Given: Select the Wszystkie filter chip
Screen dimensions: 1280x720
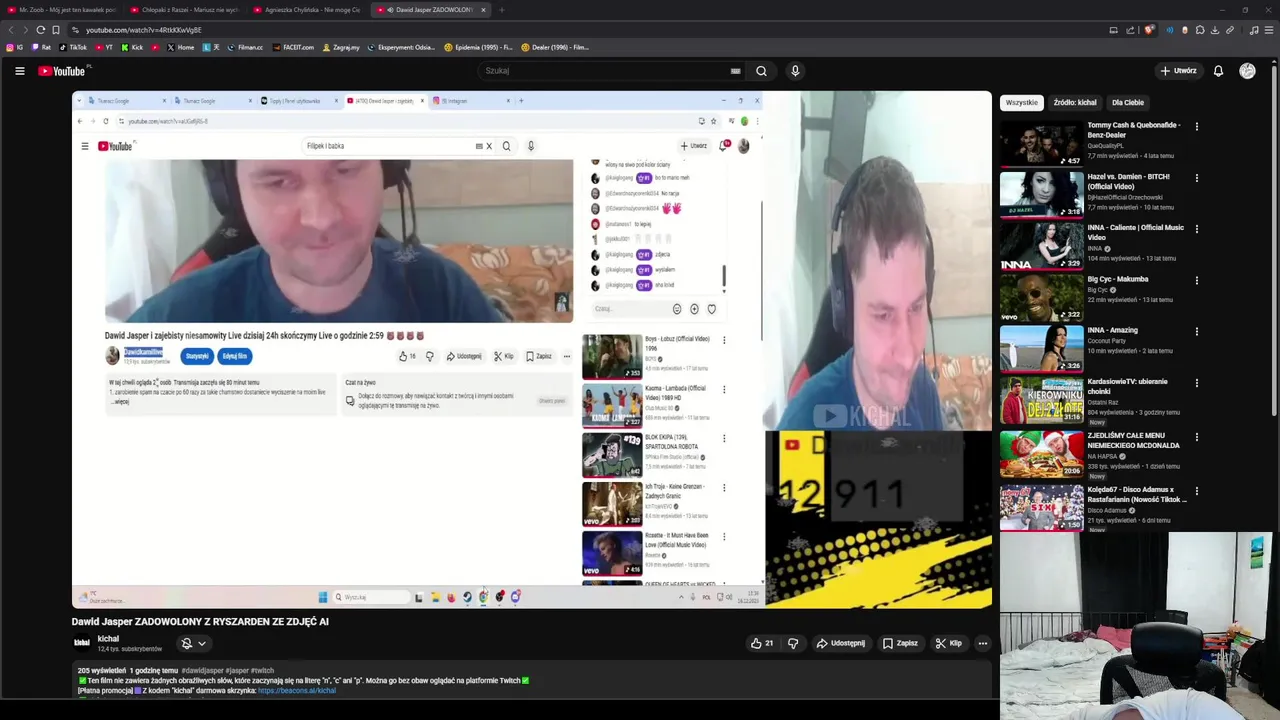Looking at the screenshot, I should tap(1022, 102).
